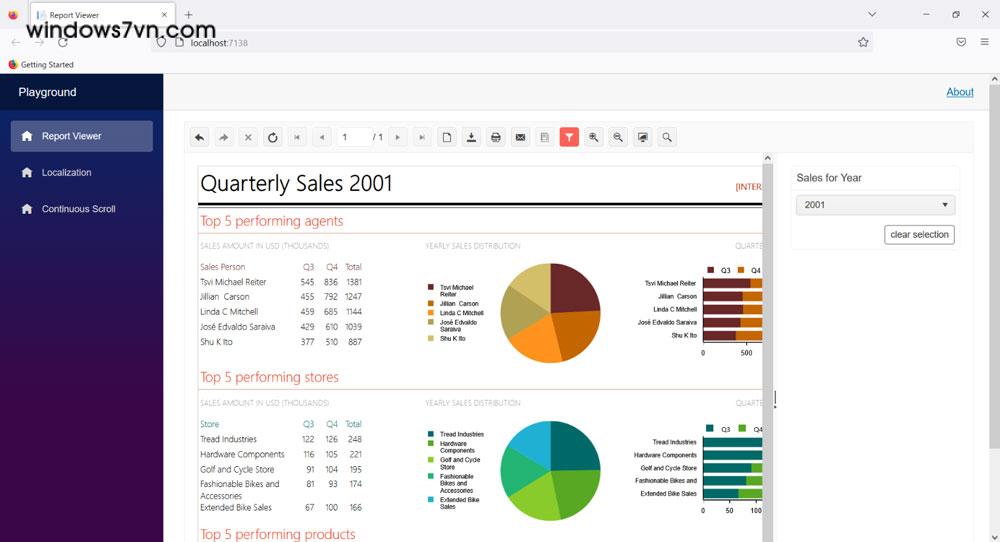The image size is (1000, 542).
Task: Click the navigate back arrow in report toolbar
Action: coord(199,137)
